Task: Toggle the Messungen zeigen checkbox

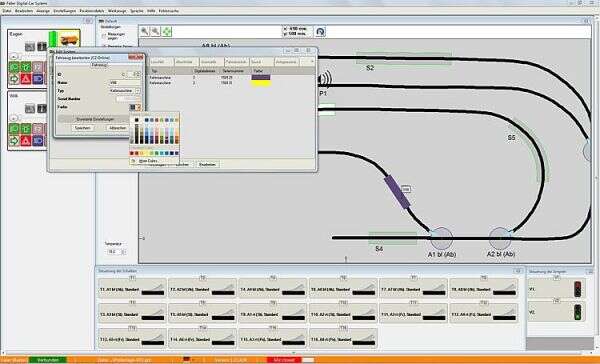Action: click(x=104, y=35)
